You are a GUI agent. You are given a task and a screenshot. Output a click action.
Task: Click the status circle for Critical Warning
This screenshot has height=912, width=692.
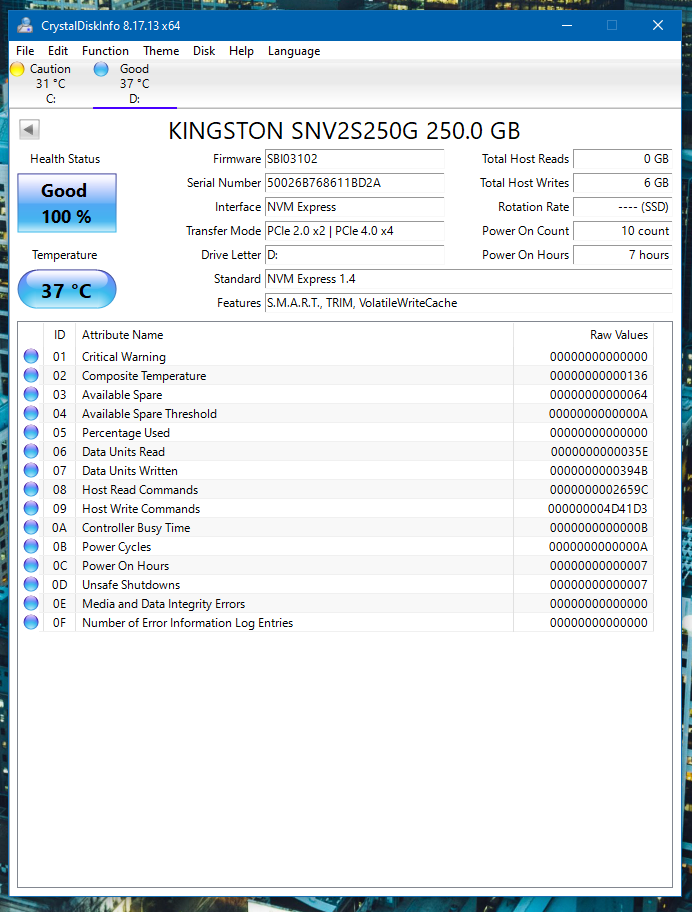tap(31, 356)
